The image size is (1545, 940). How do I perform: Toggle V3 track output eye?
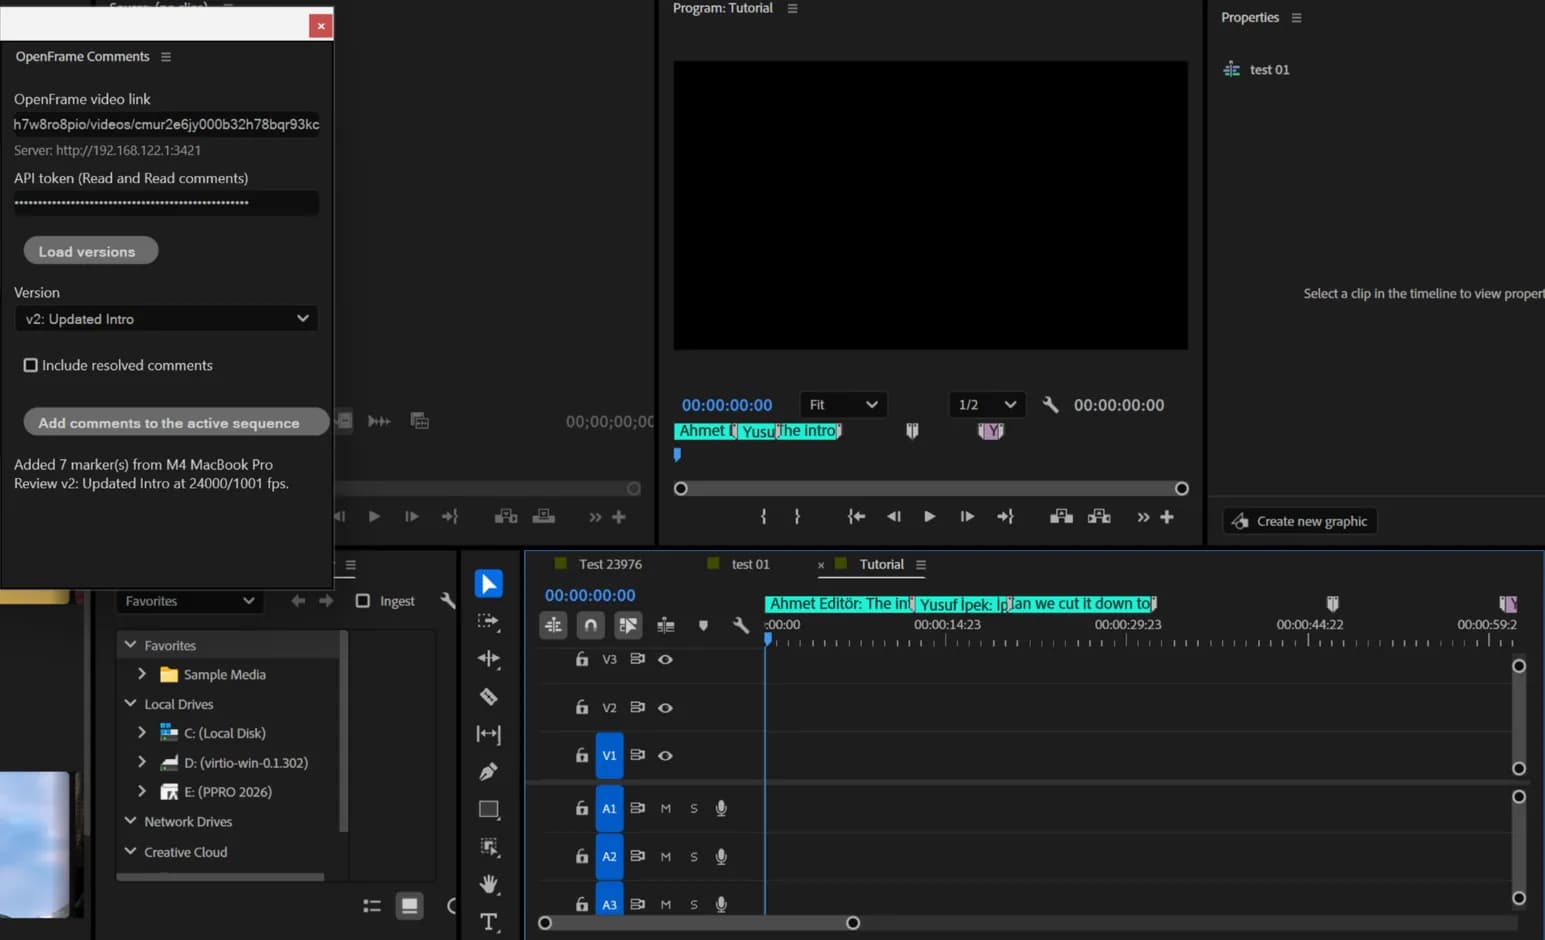point(665,659)
